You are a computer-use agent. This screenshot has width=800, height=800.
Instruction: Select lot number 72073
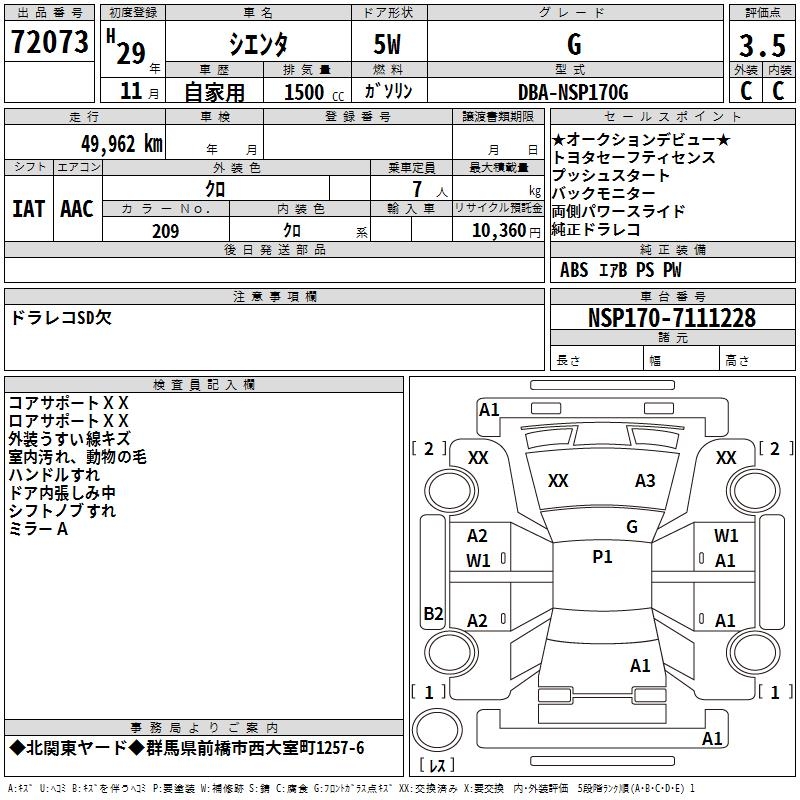tap(49, 41)
